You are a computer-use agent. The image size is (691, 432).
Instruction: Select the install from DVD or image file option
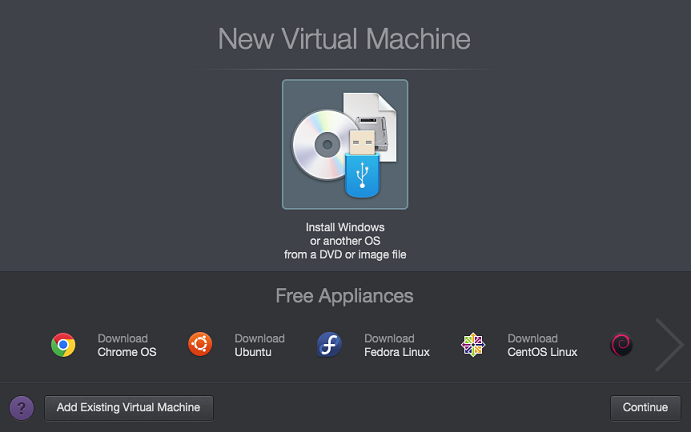[345, 144]
